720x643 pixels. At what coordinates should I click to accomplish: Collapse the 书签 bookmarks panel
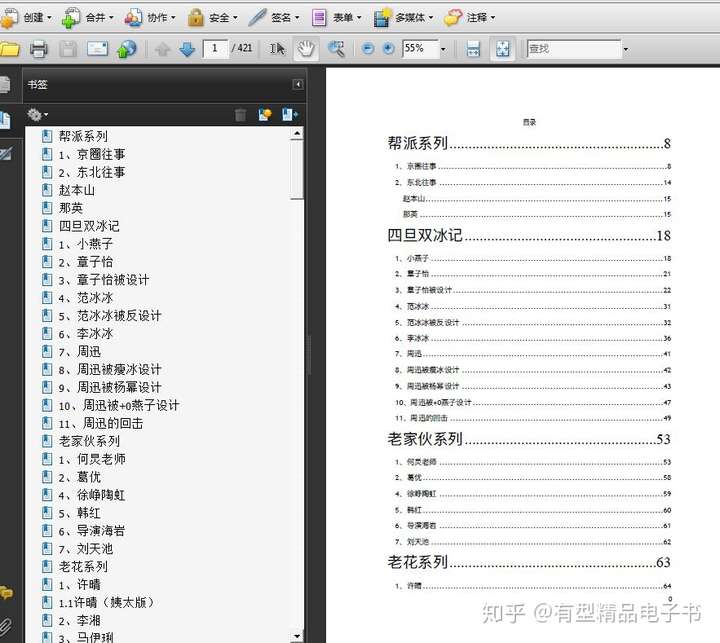point(298,84)
